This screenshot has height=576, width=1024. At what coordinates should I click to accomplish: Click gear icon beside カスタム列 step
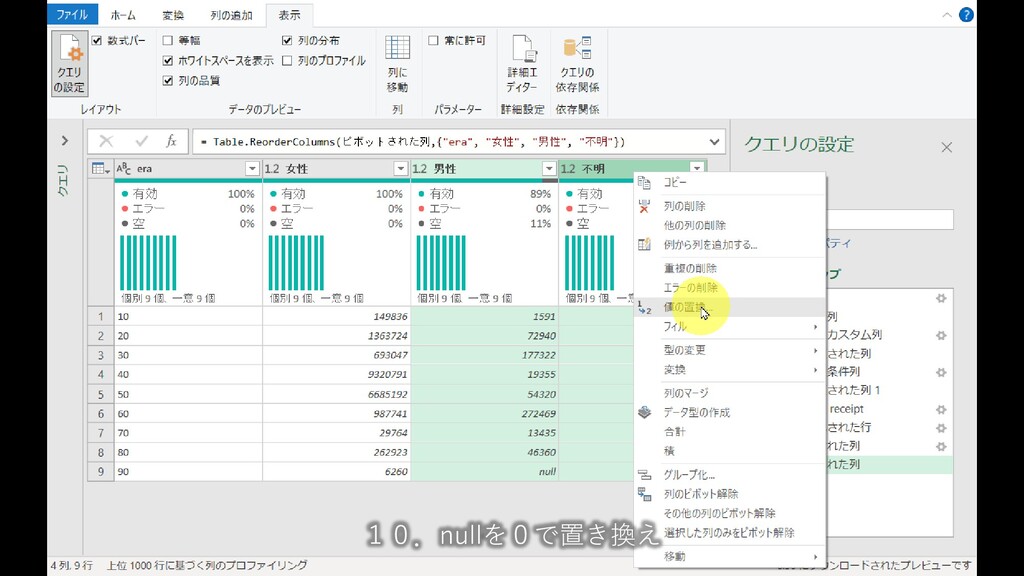(941, 335)
